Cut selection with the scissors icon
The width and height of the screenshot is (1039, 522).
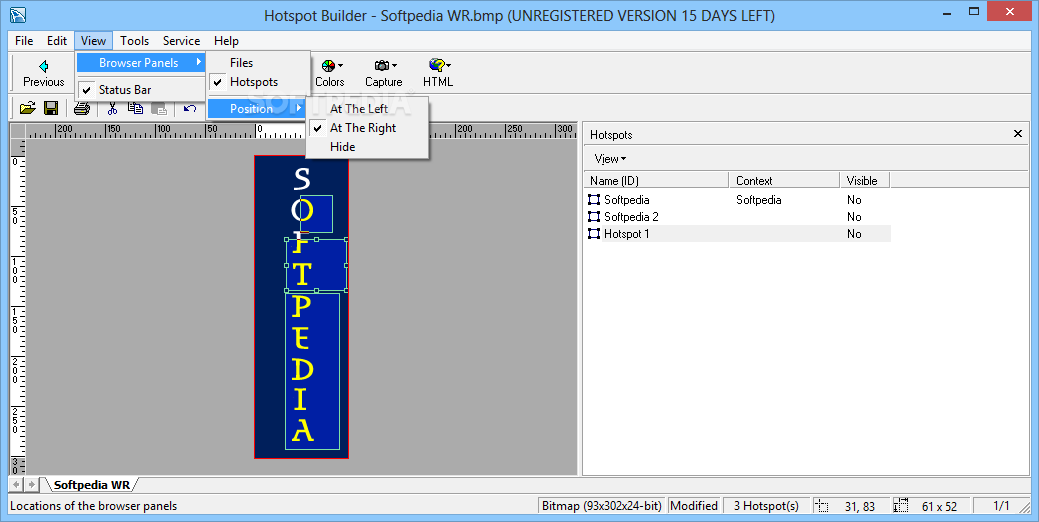113,108
